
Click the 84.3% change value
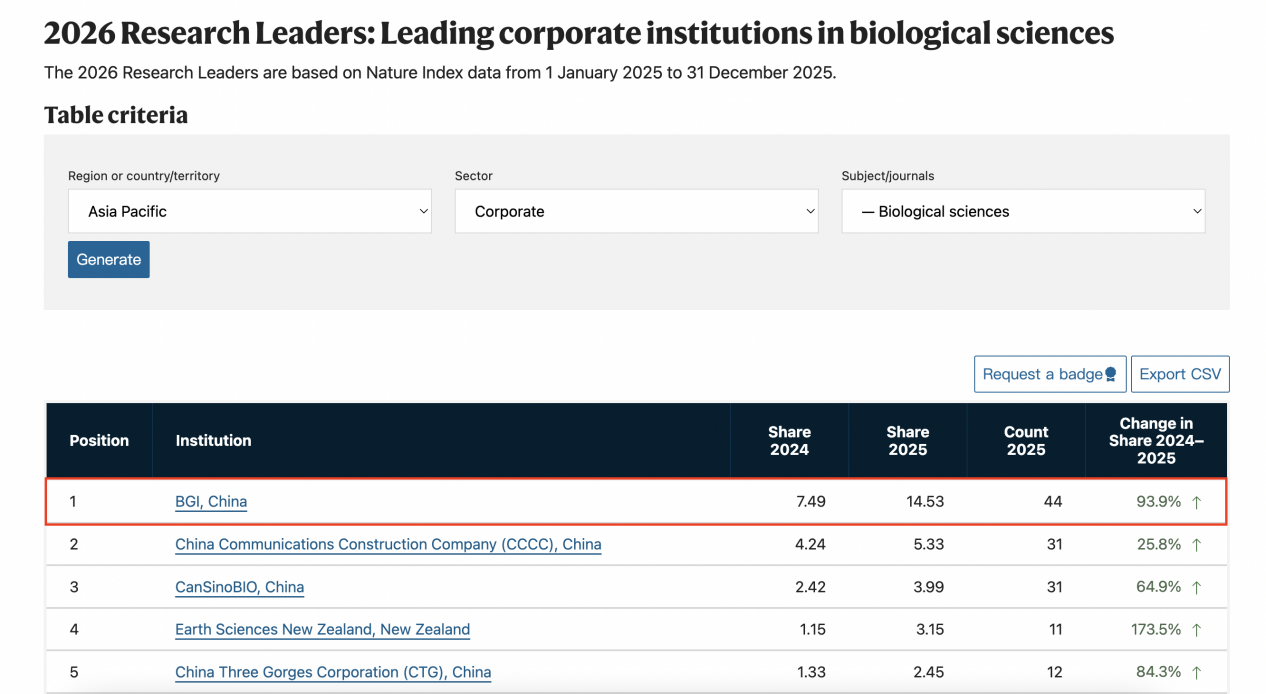(x=1158, y=672)
